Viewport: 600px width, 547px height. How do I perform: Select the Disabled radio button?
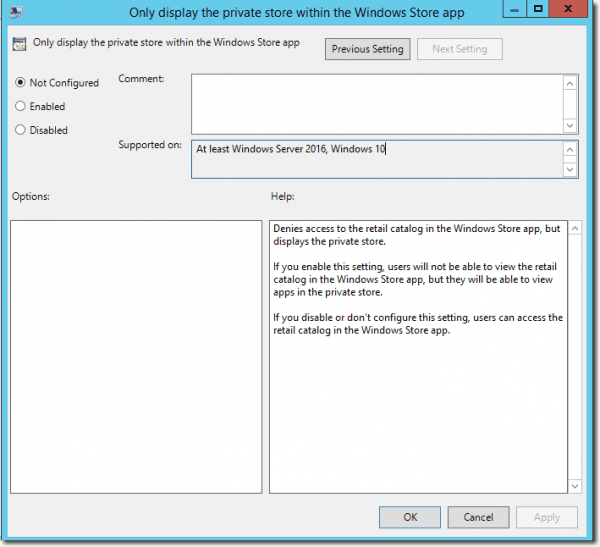pyautogui.click(x=20, y=130)
